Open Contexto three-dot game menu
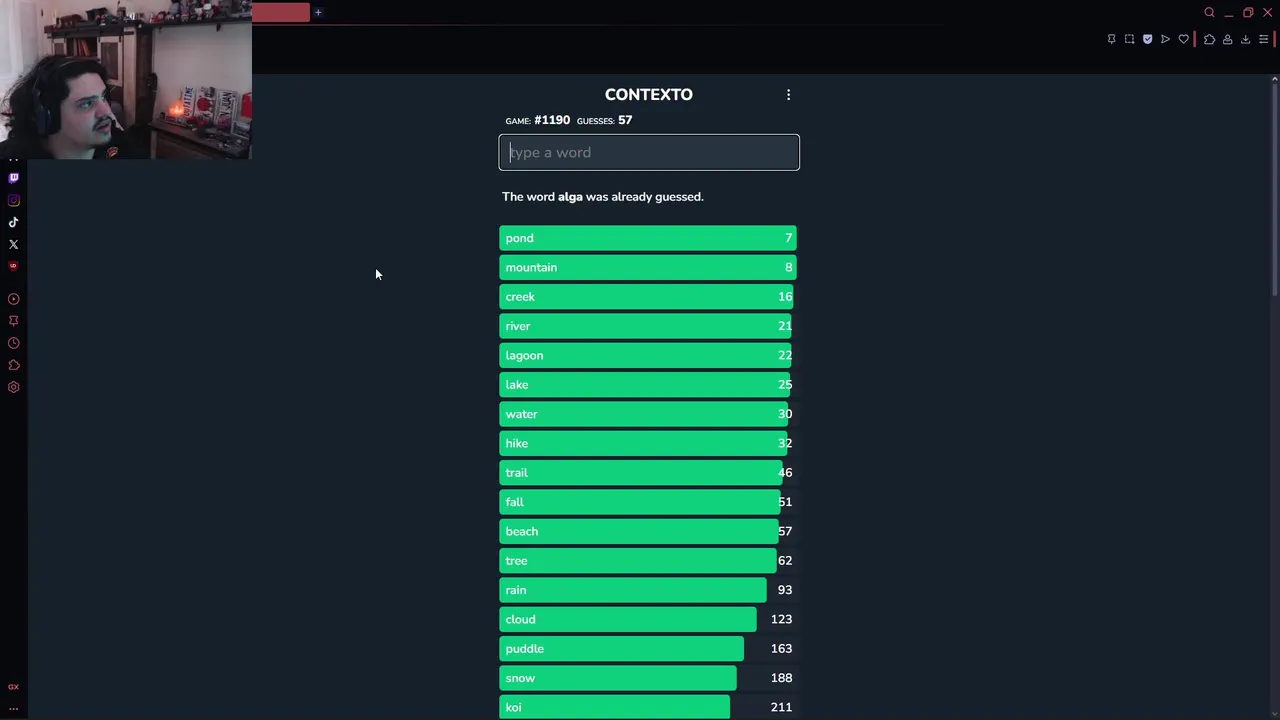The width and height of the screenshot is (1280, 720). [x=788, y=95]
